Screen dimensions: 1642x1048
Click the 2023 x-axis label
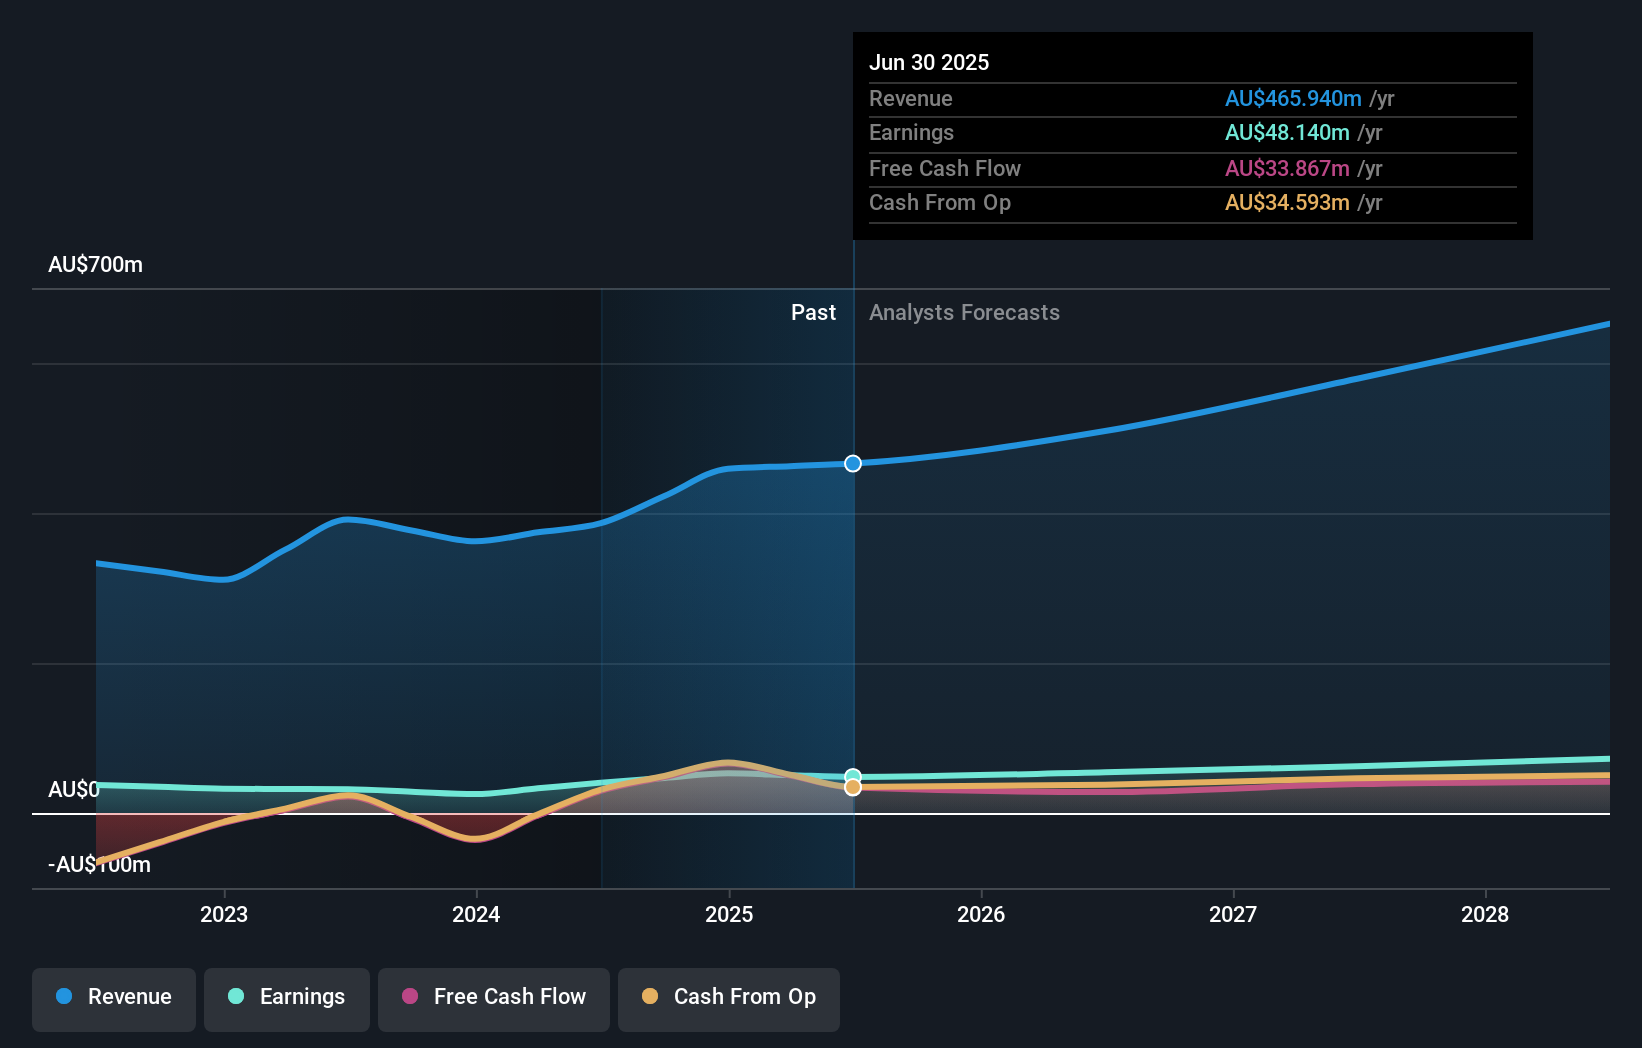pos(224,914)
